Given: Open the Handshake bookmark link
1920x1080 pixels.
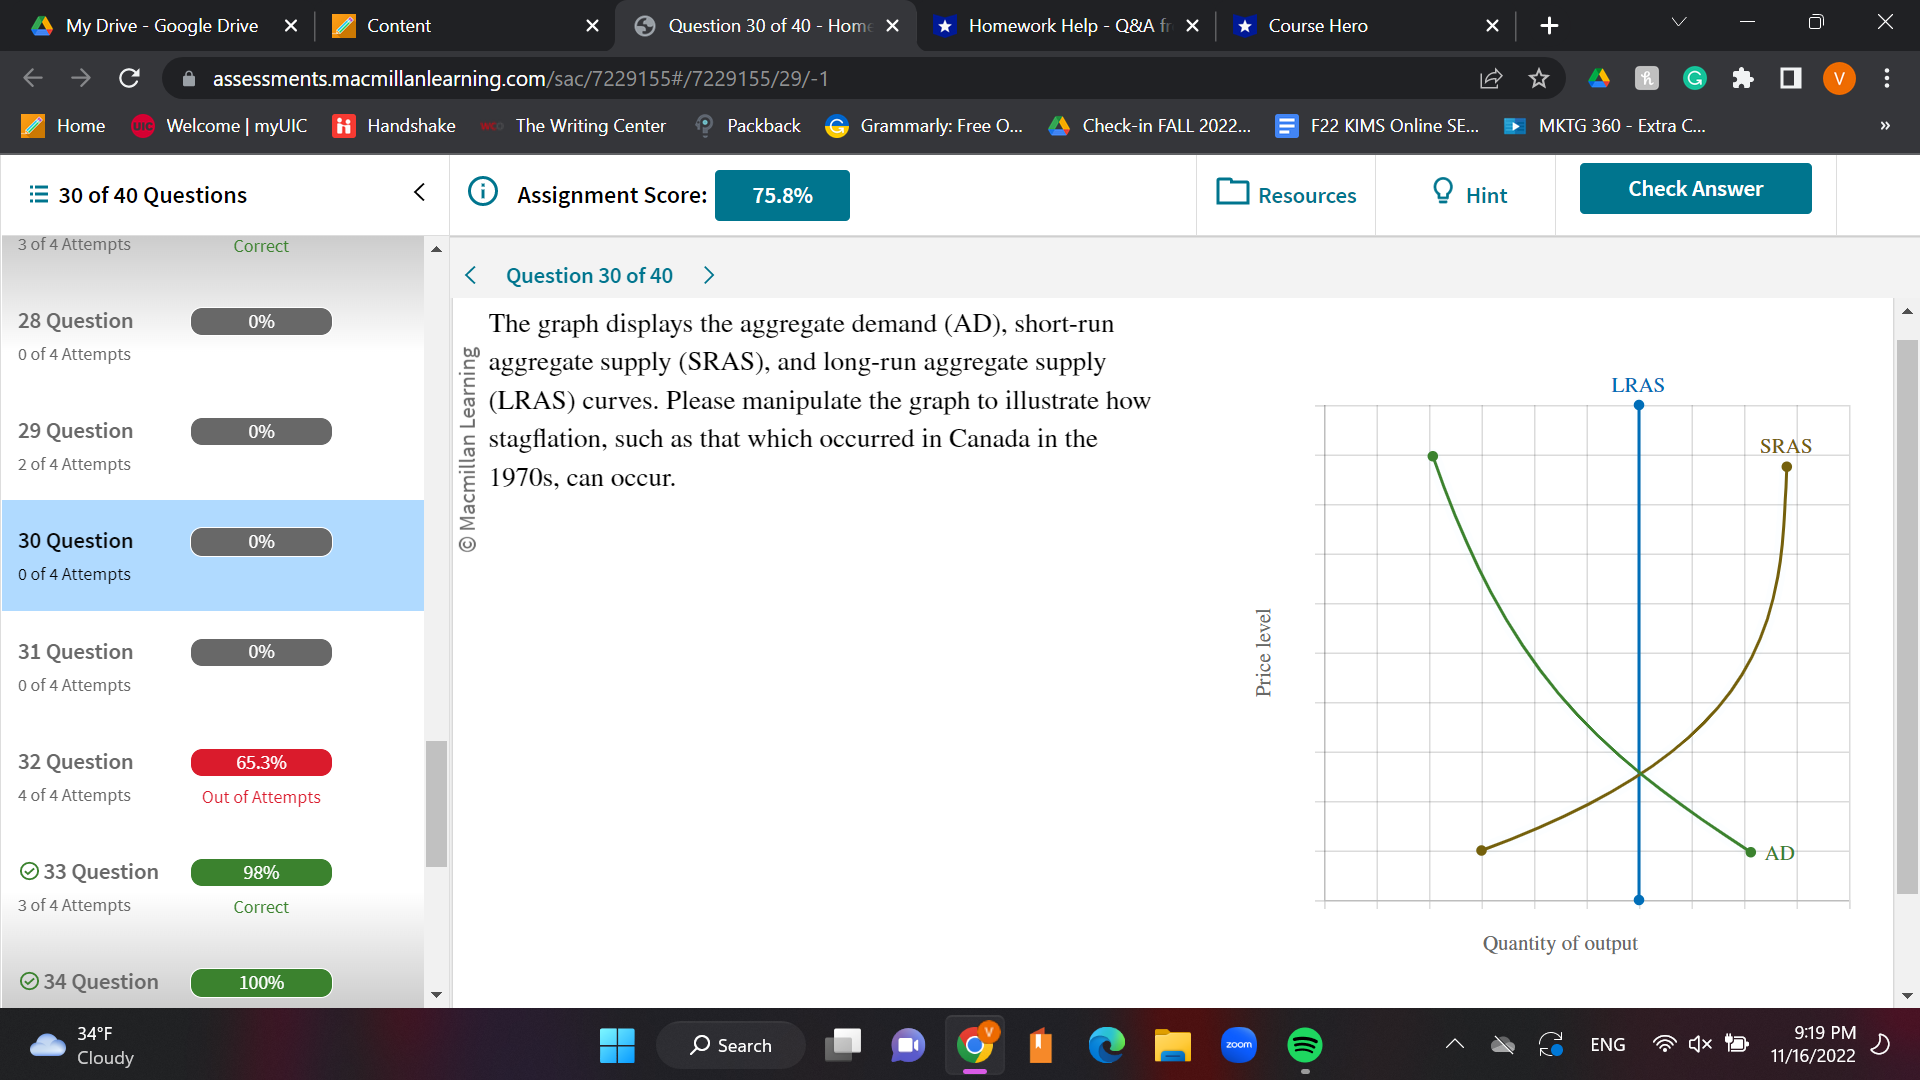Looking at the screenshot, I should [392, 126].
